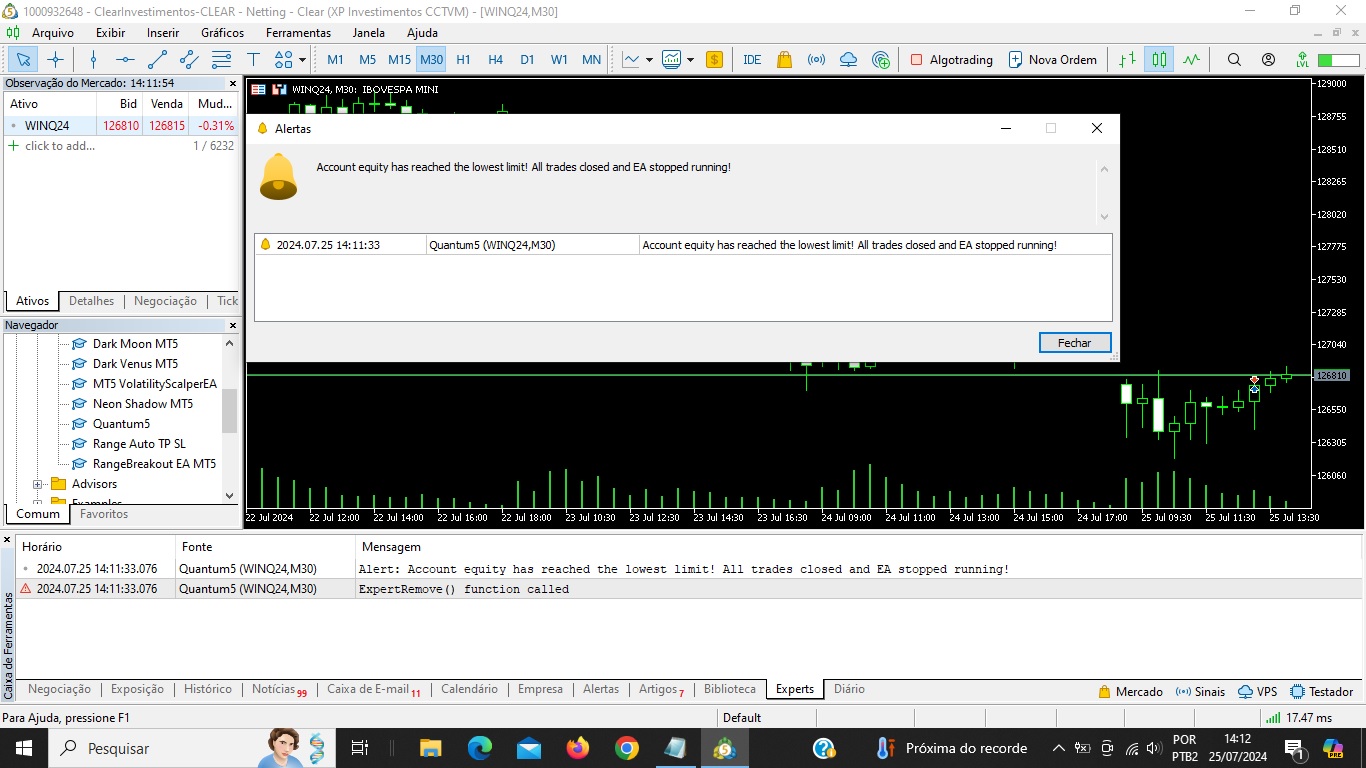The height and width of the screenshot is (768, 1366).
Task: Open the VPS cloud icon in toolbar
Action: click(848, 59)
